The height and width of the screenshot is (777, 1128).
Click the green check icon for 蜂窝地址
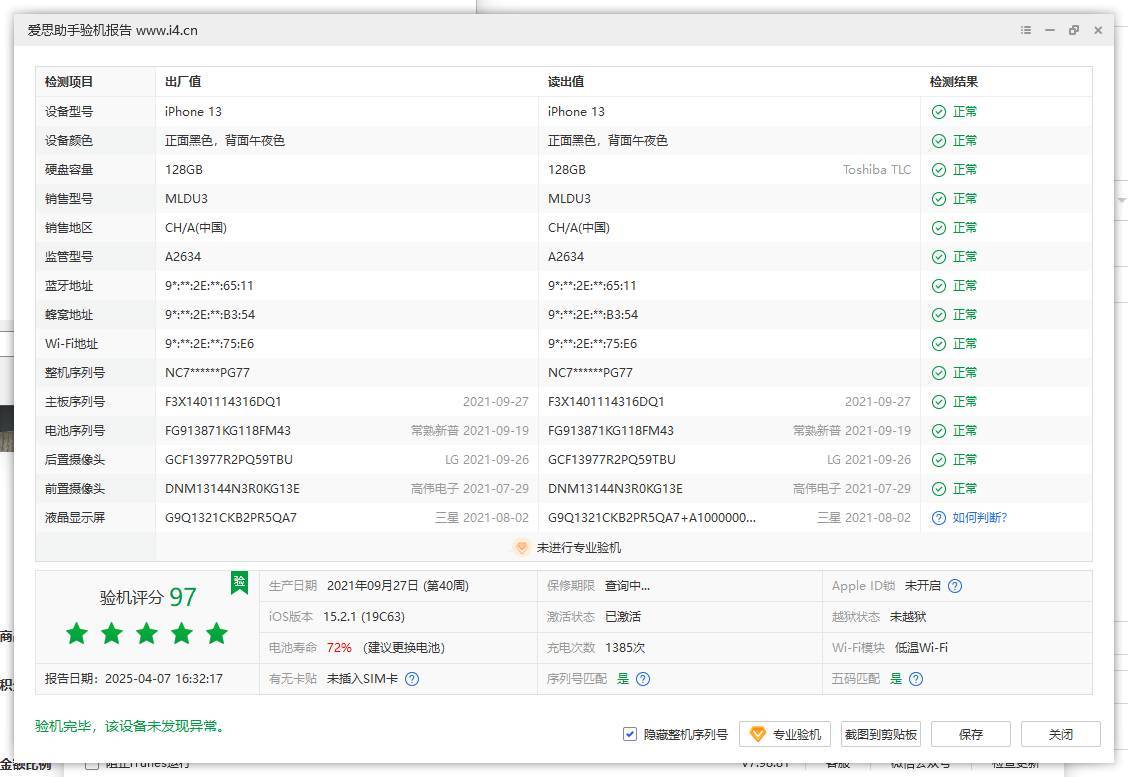(939, 315)
